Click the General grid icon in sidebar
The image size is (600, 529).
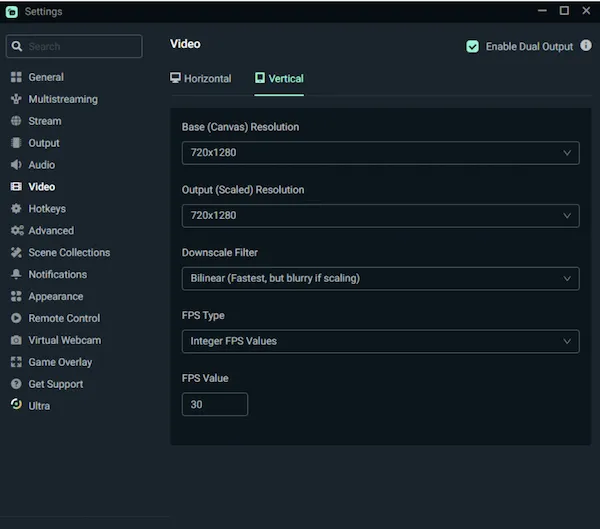(x=16, y=77)
